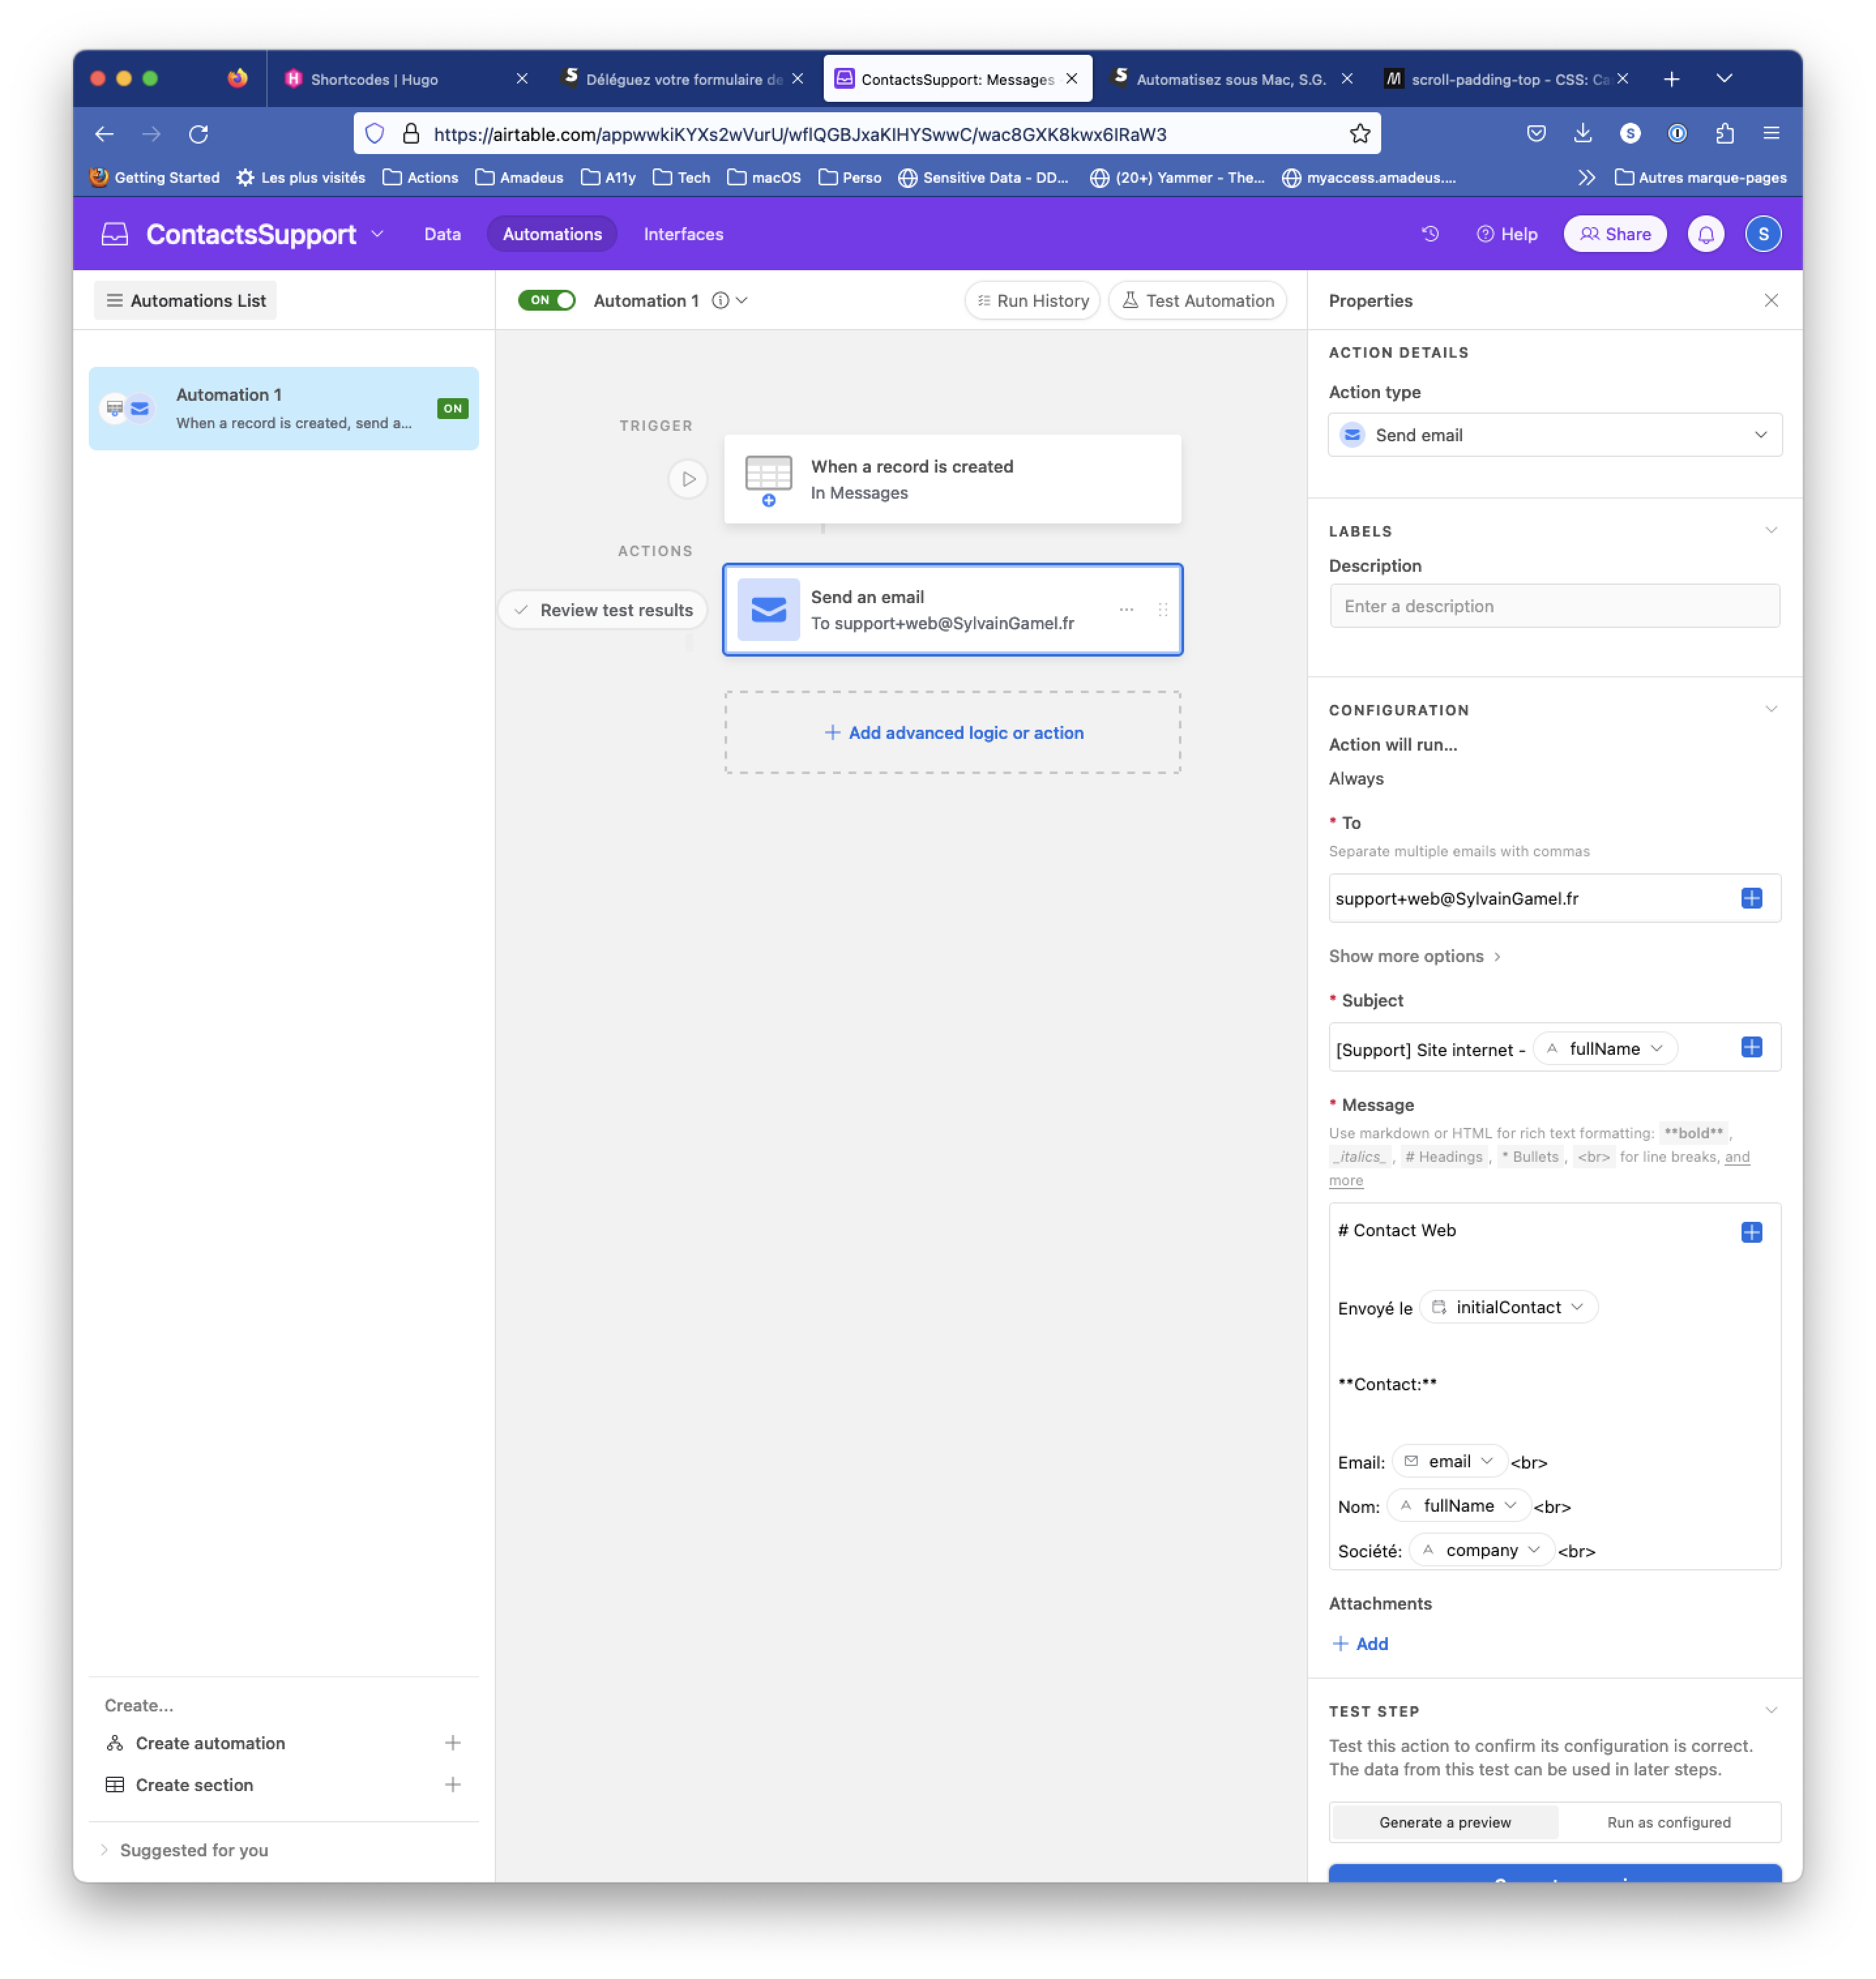Open the notification bell
Viewport: 1876px width, 1979px height.
(x=1706, y=233)
